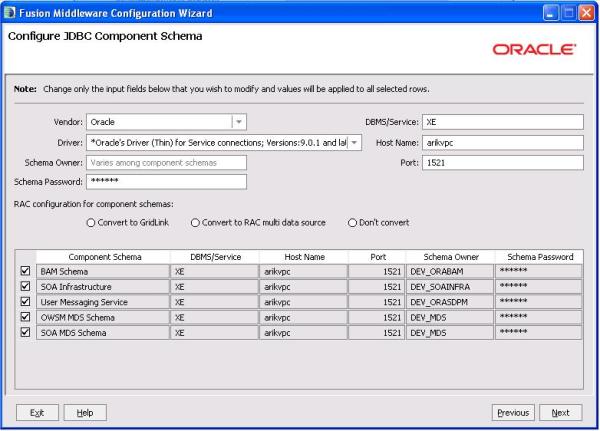Image resolution: width=600 pixels, height=431 pixels.
Task: Minimize the Configuration Wizard window
Action: 552,11
